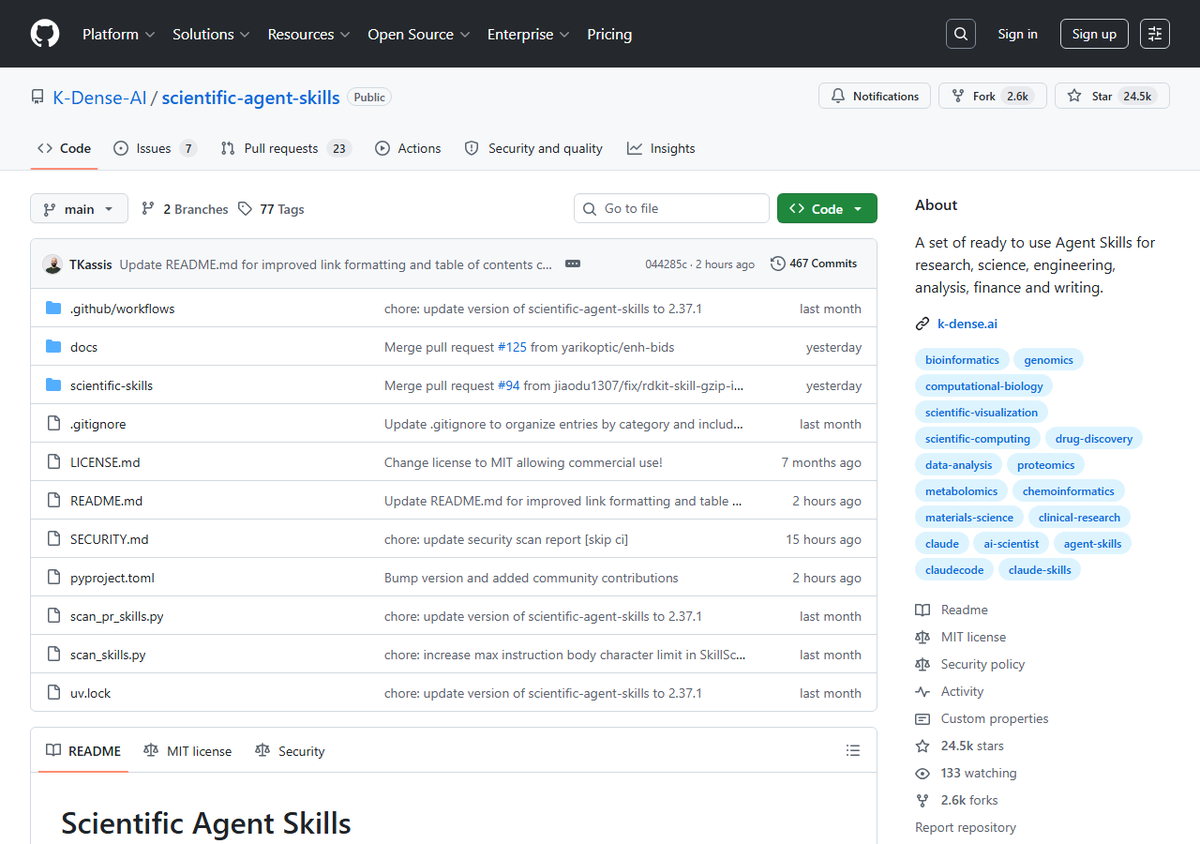Image resolution: width=1200 pixels, height=844 pixels.
Task: Open the SECURITY.md file
Action: 109,539
